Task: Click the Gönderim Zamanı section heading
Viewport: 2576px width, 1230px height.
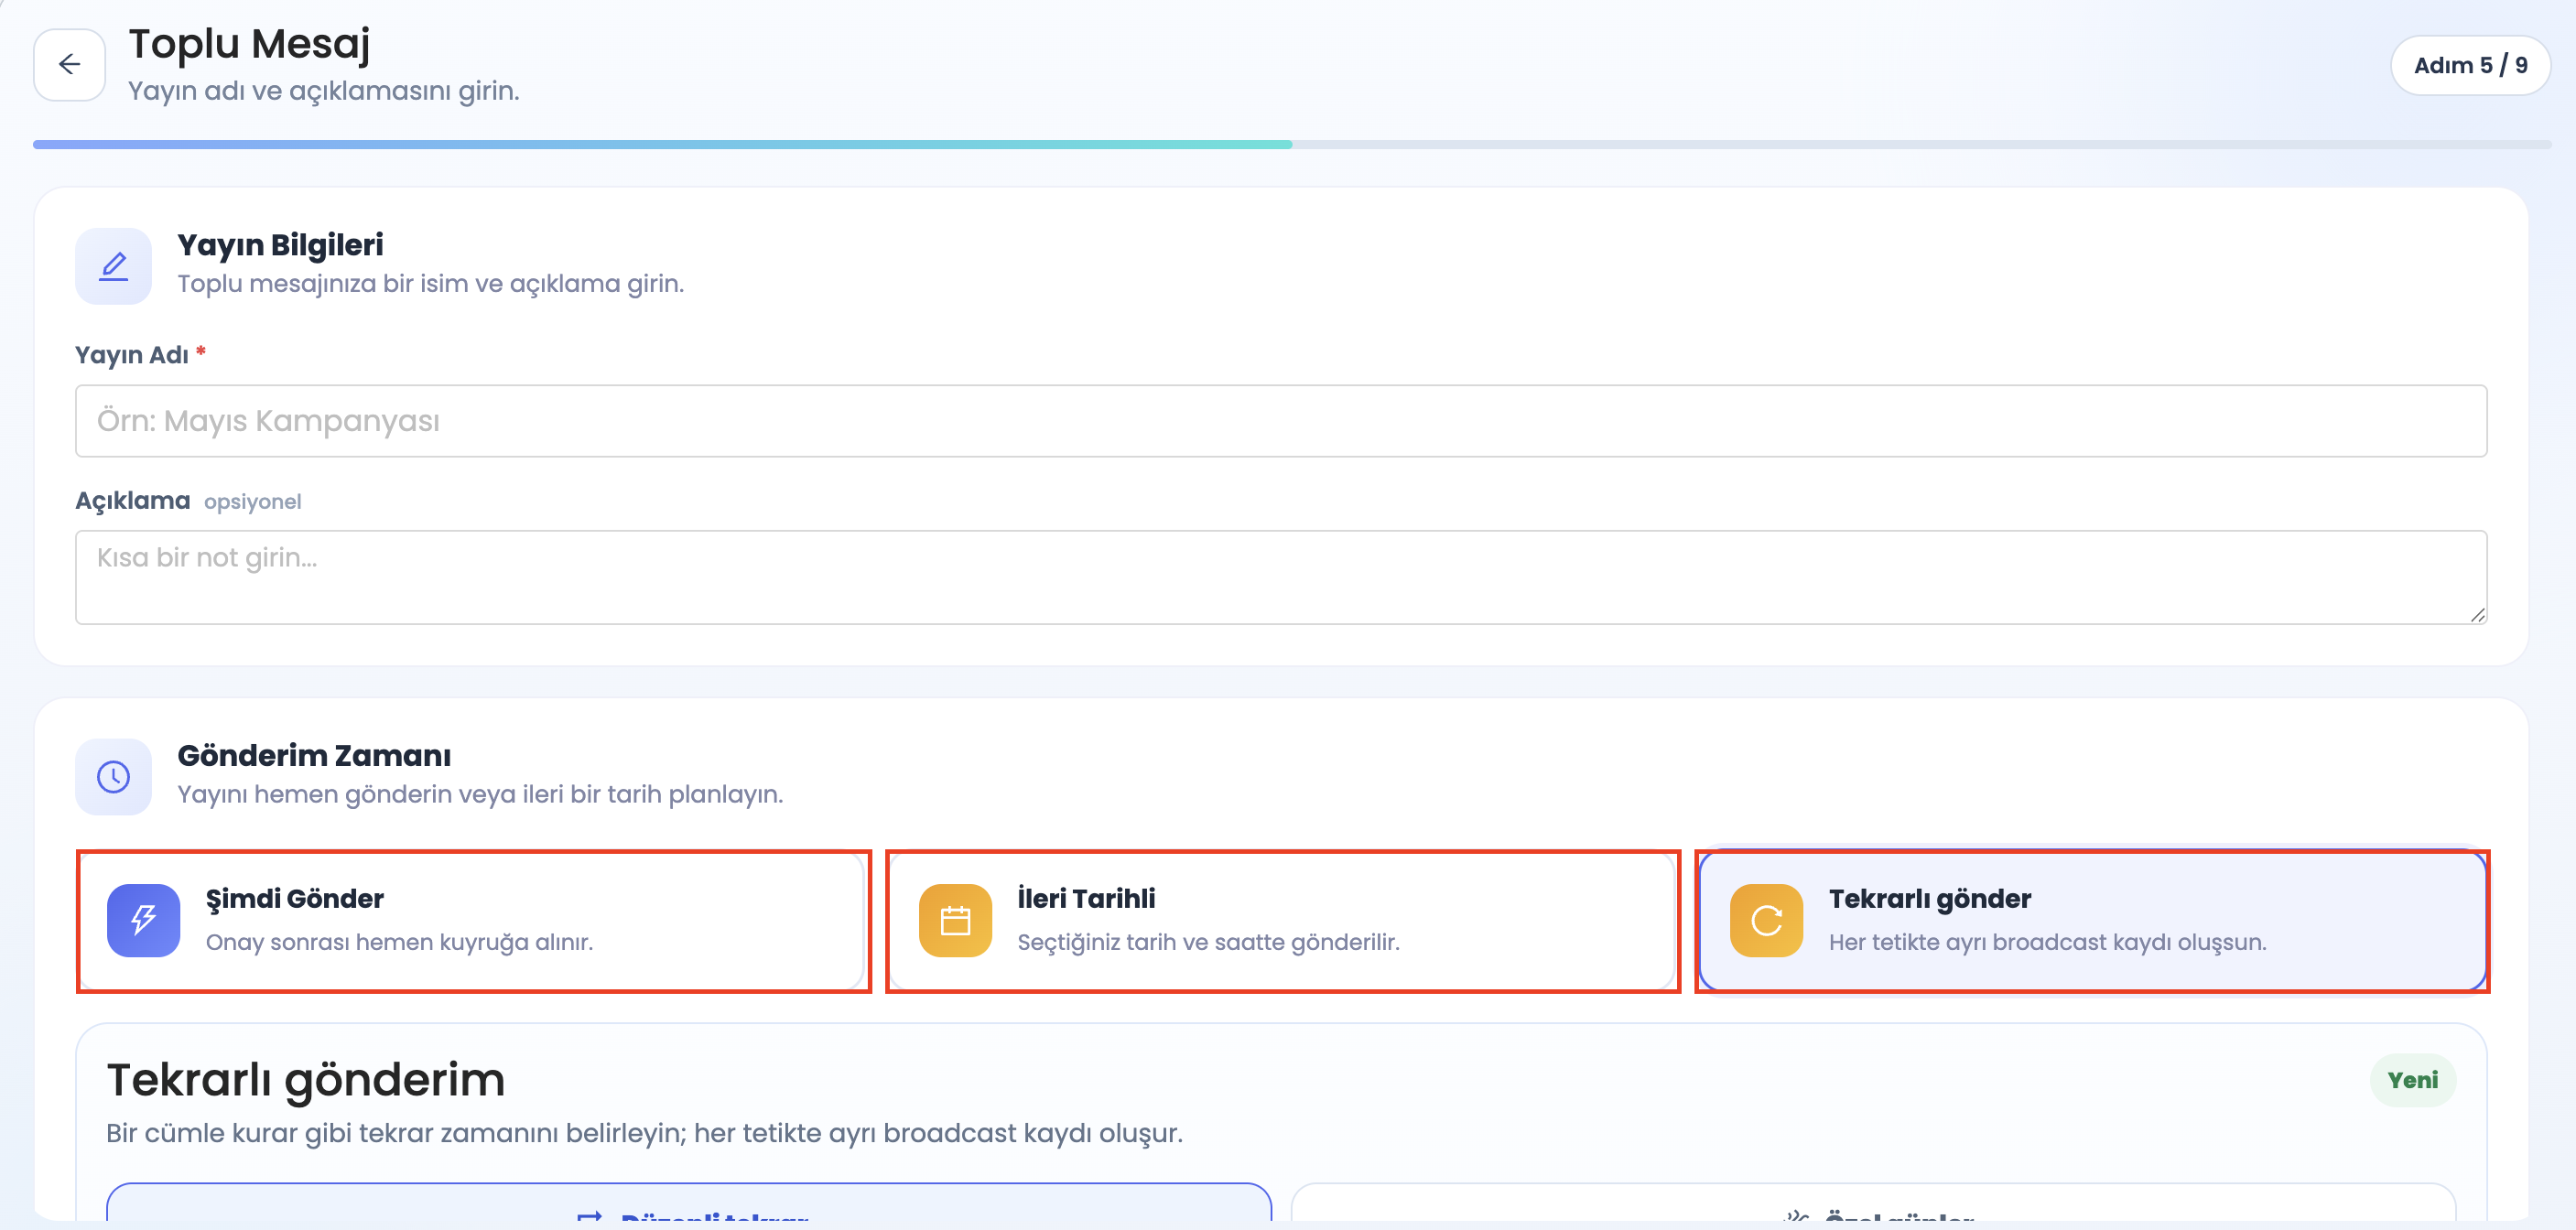Action: coord(314,756)
